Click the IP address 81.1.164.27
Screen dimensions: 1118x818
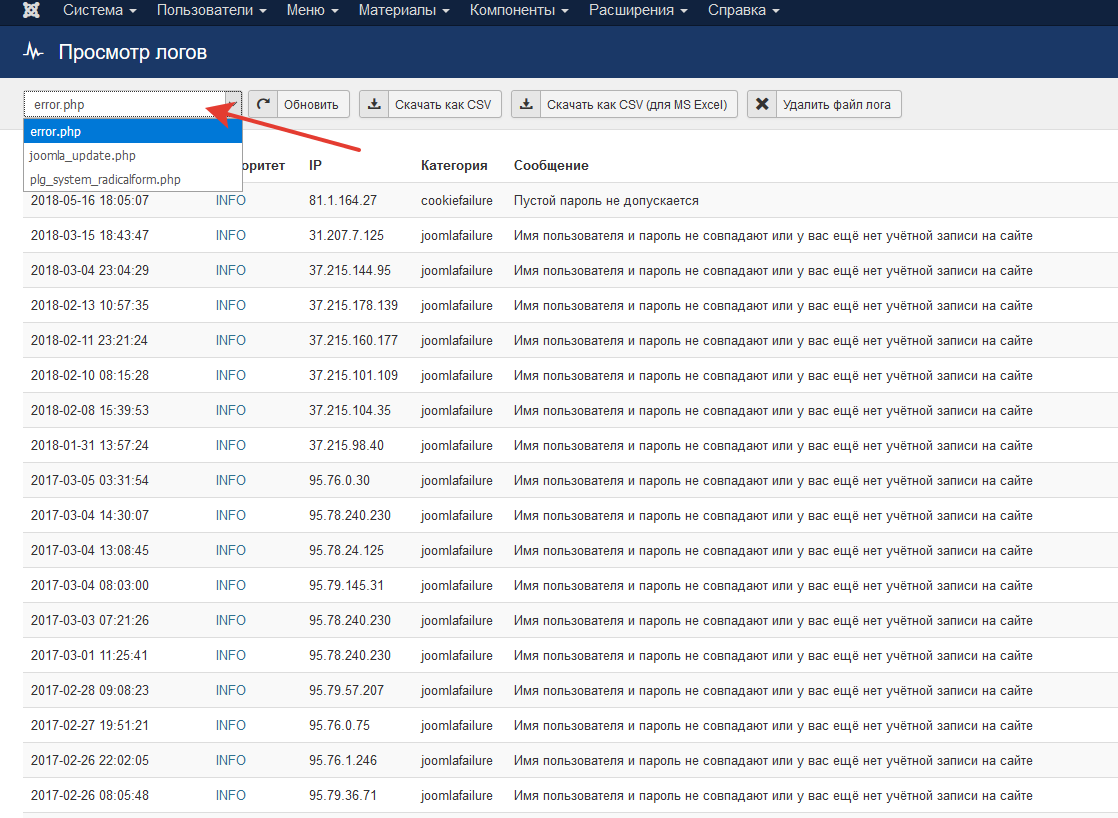coord(343,200)
